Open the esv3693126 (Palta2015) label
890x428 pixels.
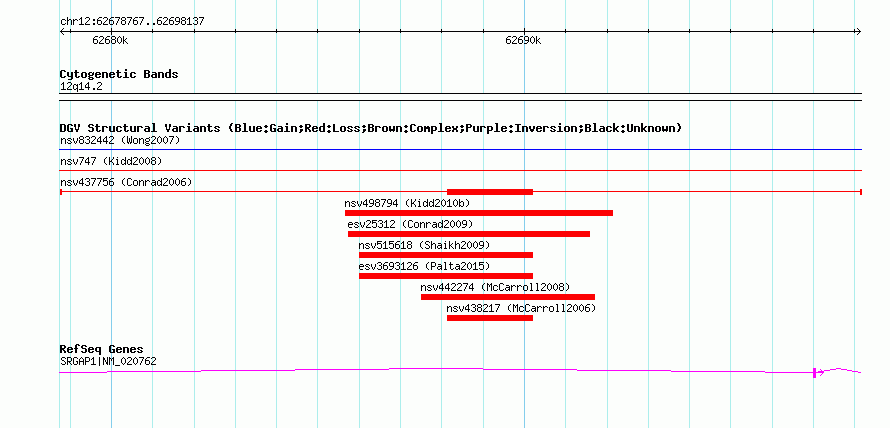coord(424,266)
